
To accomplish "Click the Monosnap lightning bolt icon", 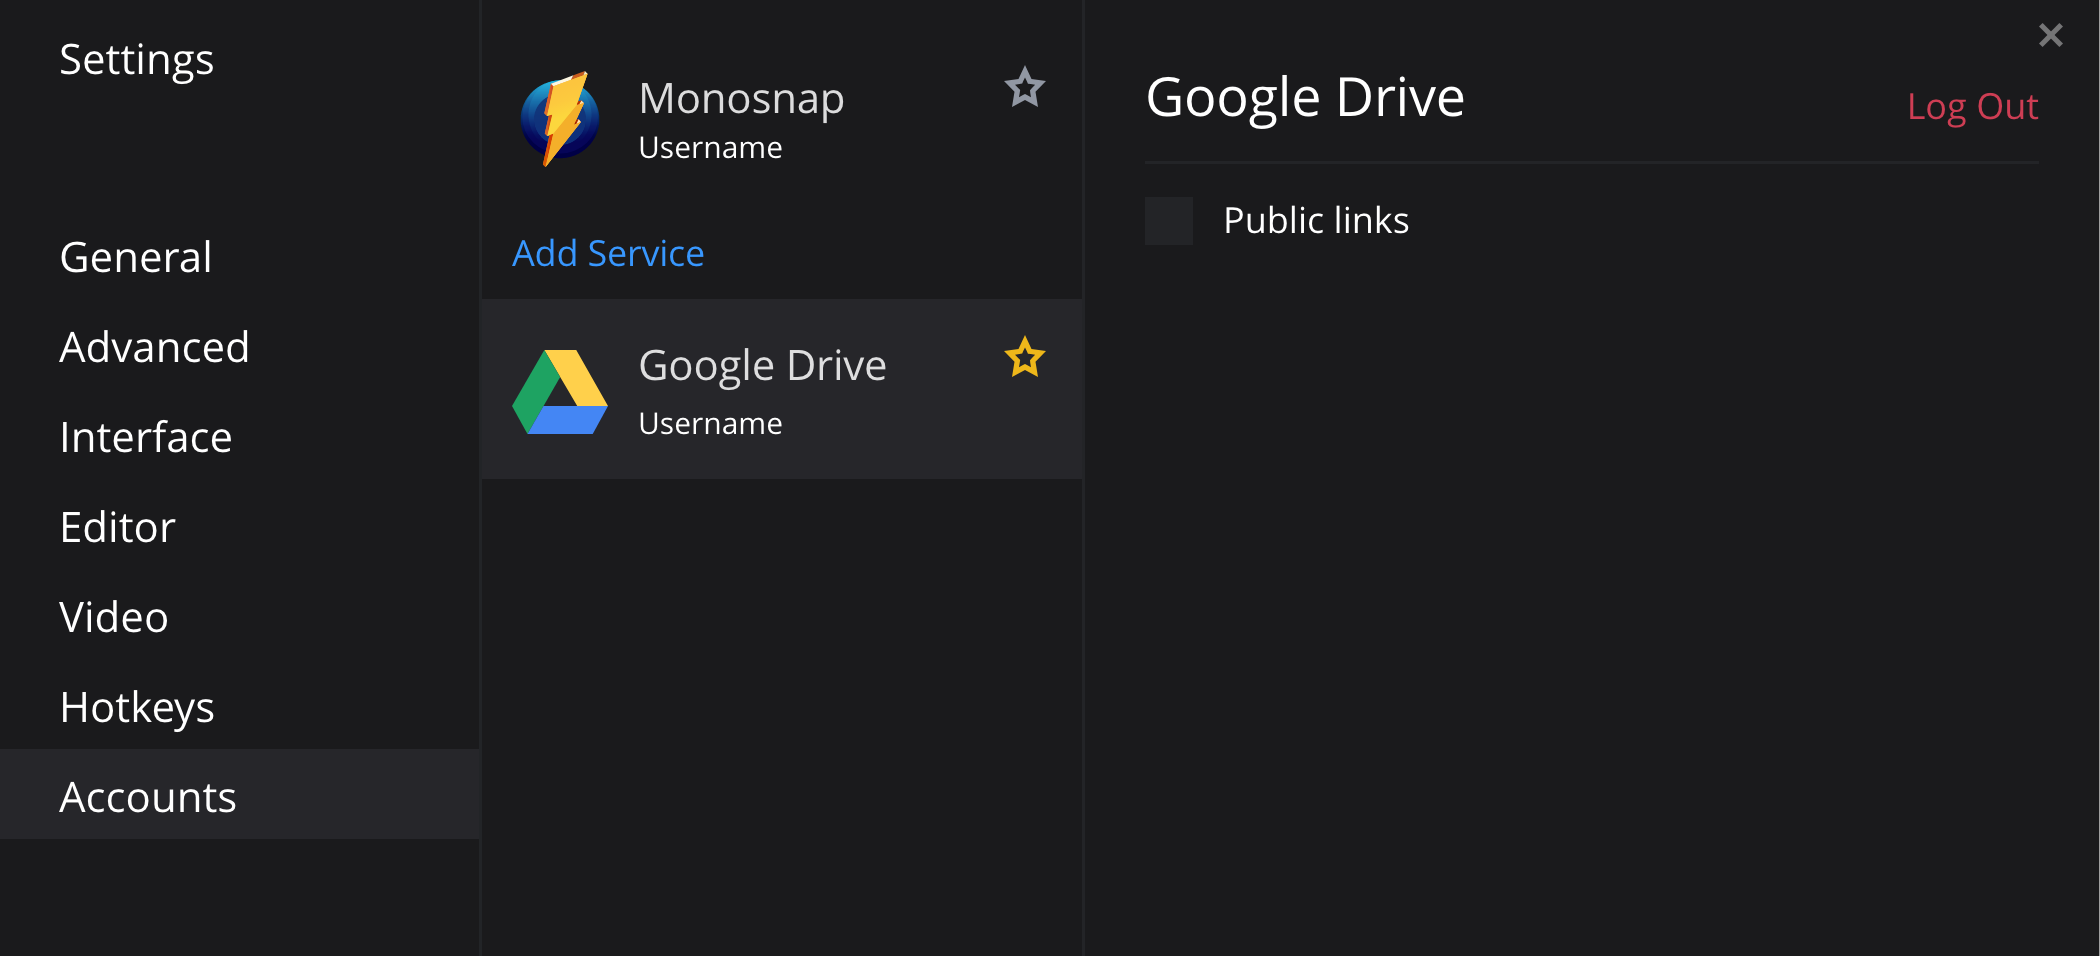I will [x=560, y=120].
